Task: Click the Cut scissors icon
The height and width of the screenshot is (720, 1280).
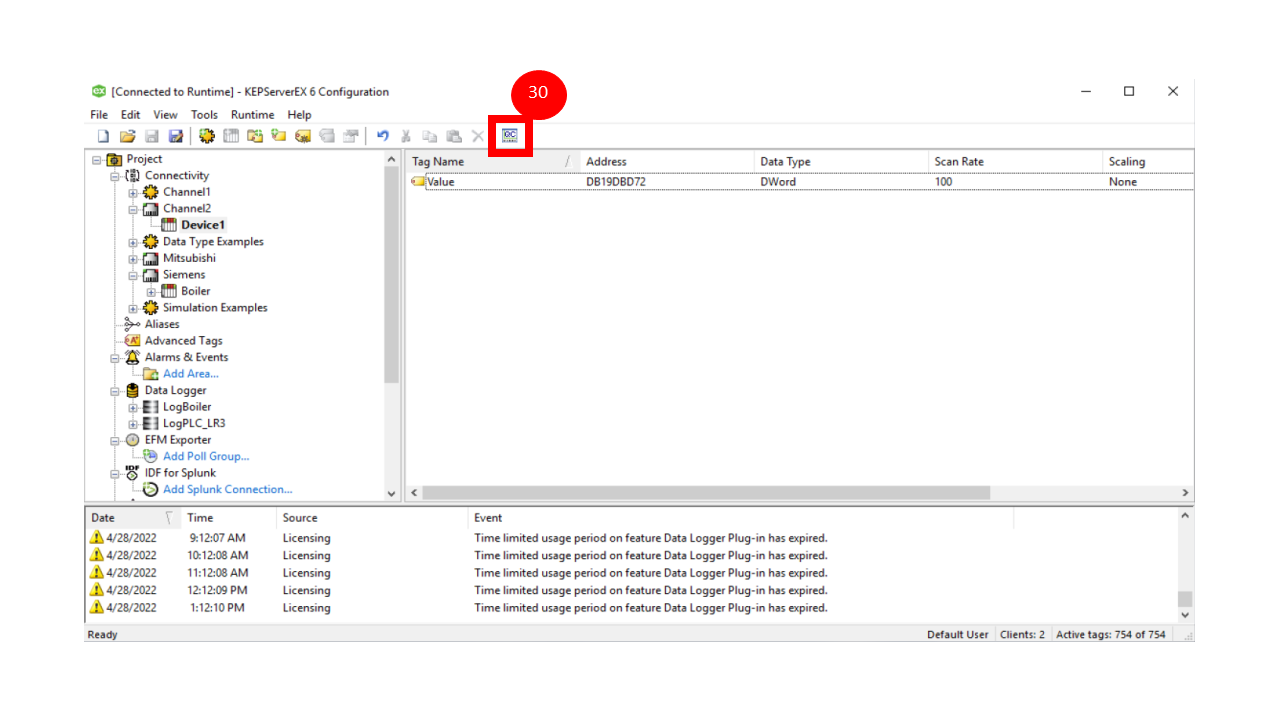Action: tap(406, 136)
